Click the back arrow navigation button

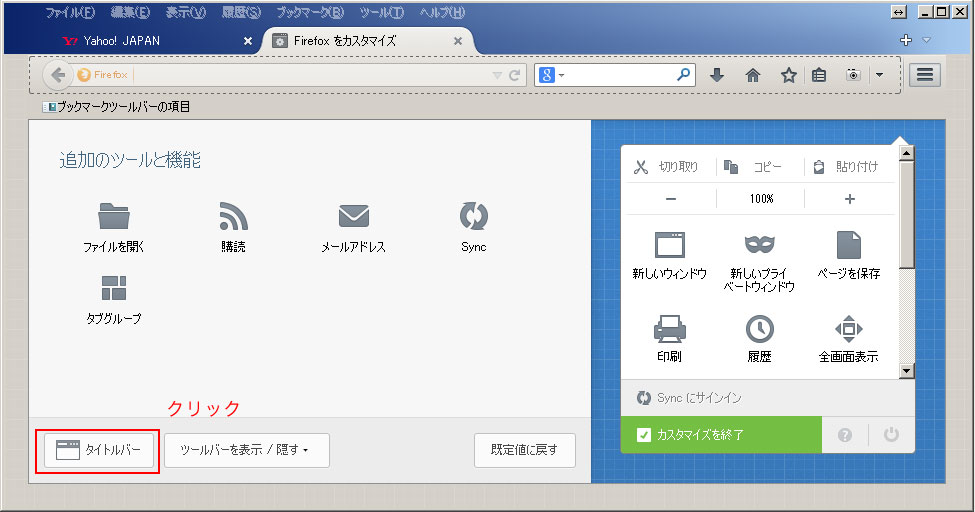(58, 75)
